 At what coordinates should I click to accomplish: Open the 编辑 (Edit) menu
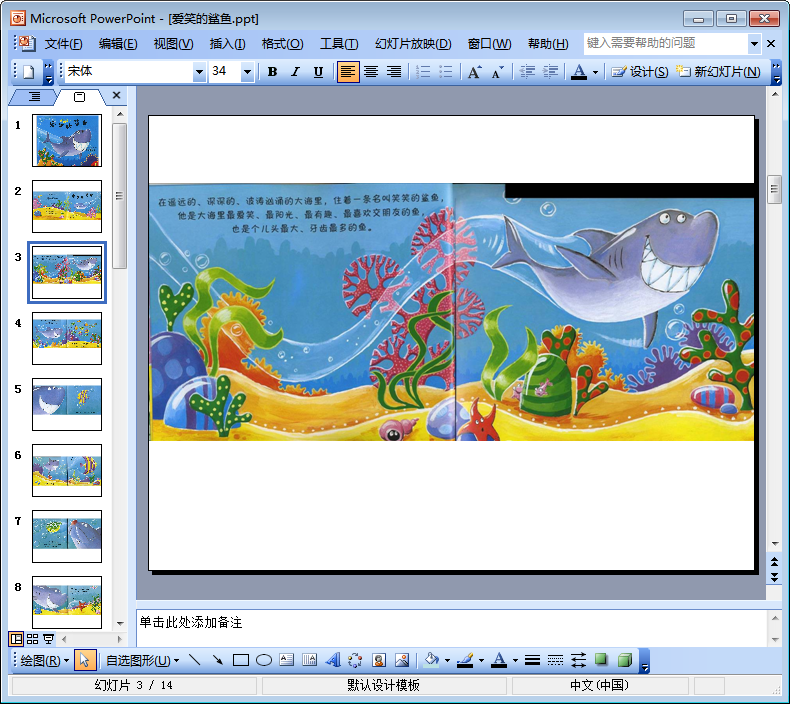(118, 44)
